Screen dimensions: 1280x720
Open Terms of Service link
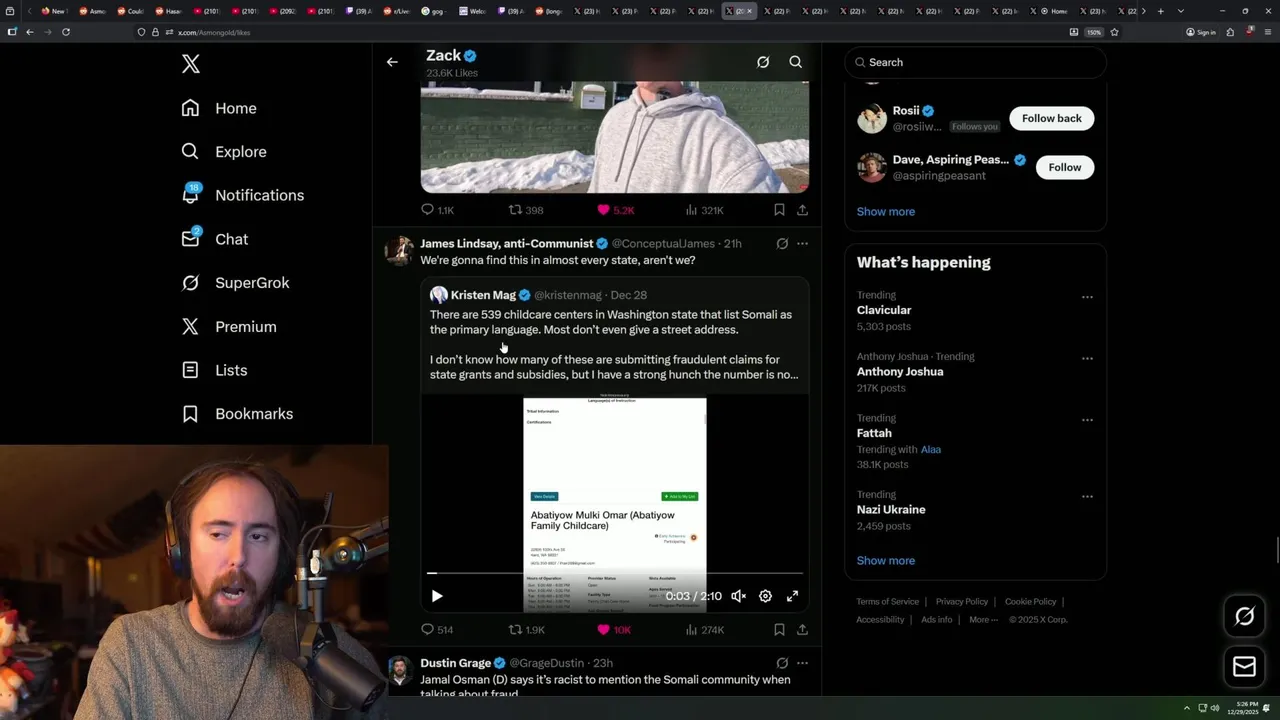887,602
